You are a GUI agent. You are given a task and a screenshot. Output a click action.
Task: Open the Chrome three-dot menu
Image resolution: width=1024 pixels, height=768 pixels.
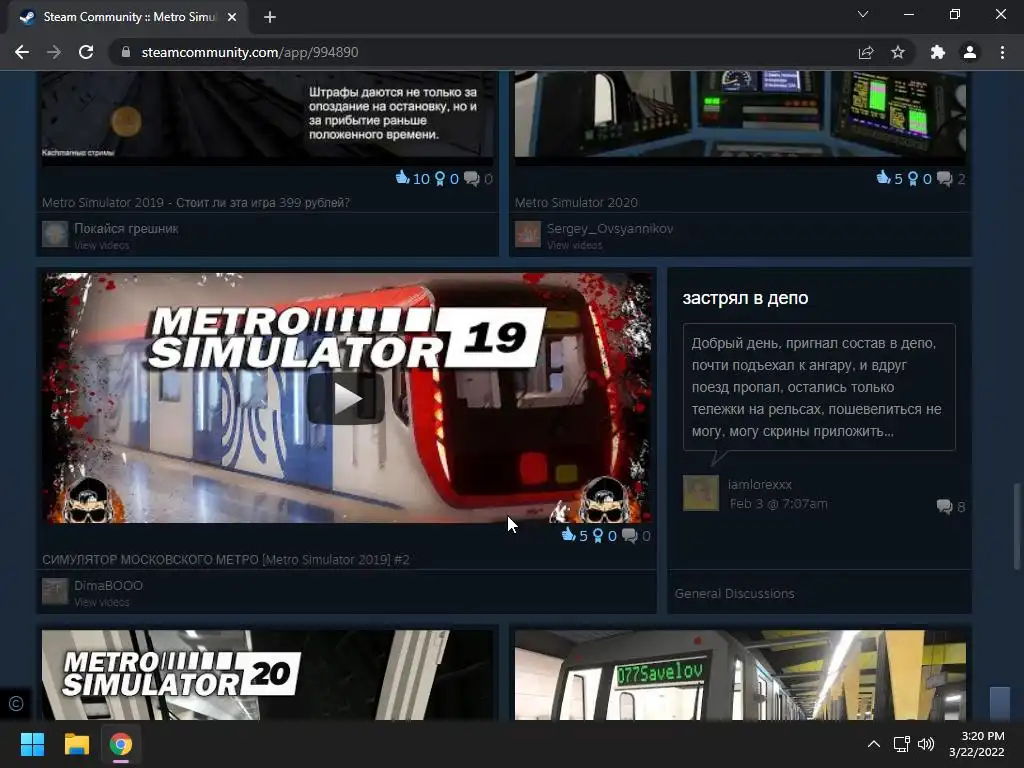tap(1002, 52)
